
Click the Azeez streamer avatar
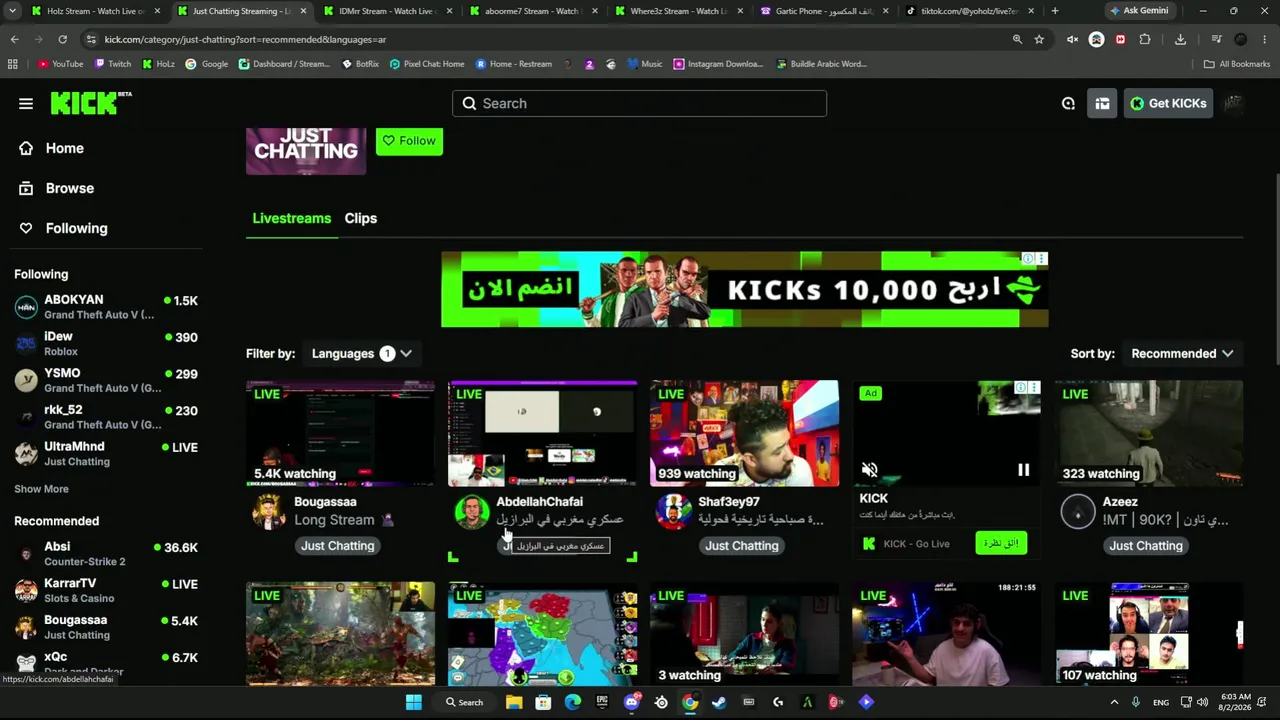(1077, 511)
